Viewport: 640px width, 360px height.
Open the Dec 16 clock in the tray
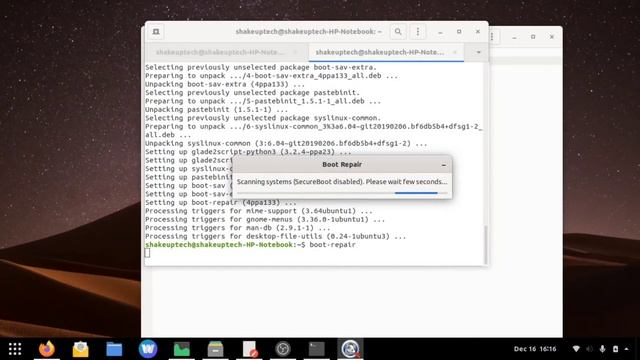click(535, 349)
